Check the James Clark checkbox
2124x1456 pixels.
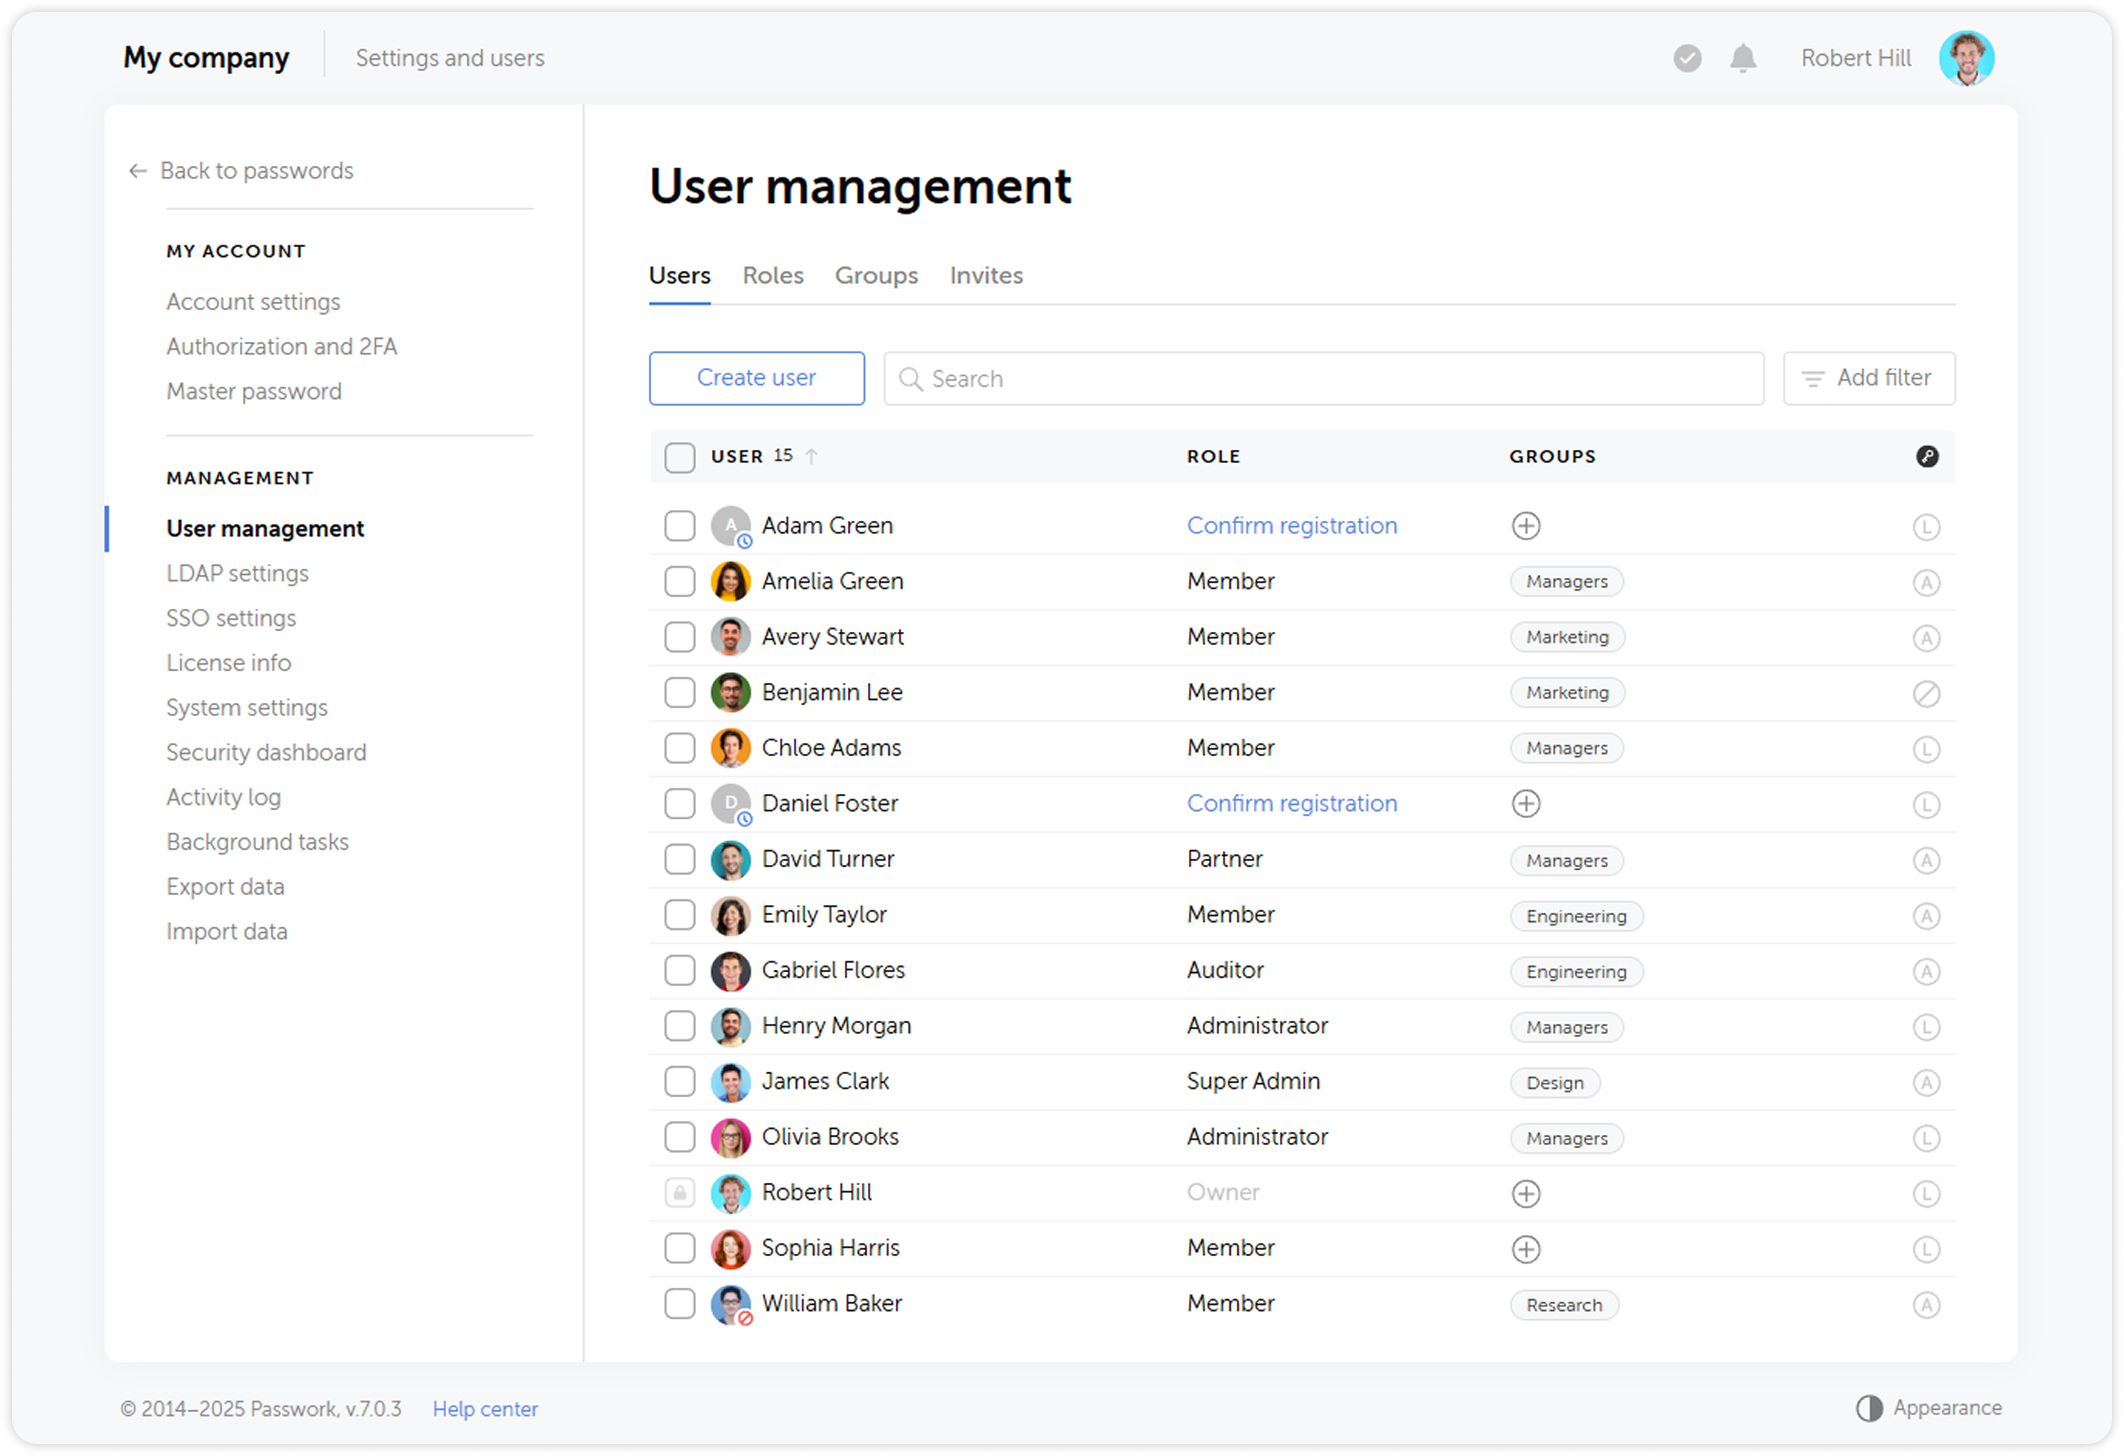680,1081
